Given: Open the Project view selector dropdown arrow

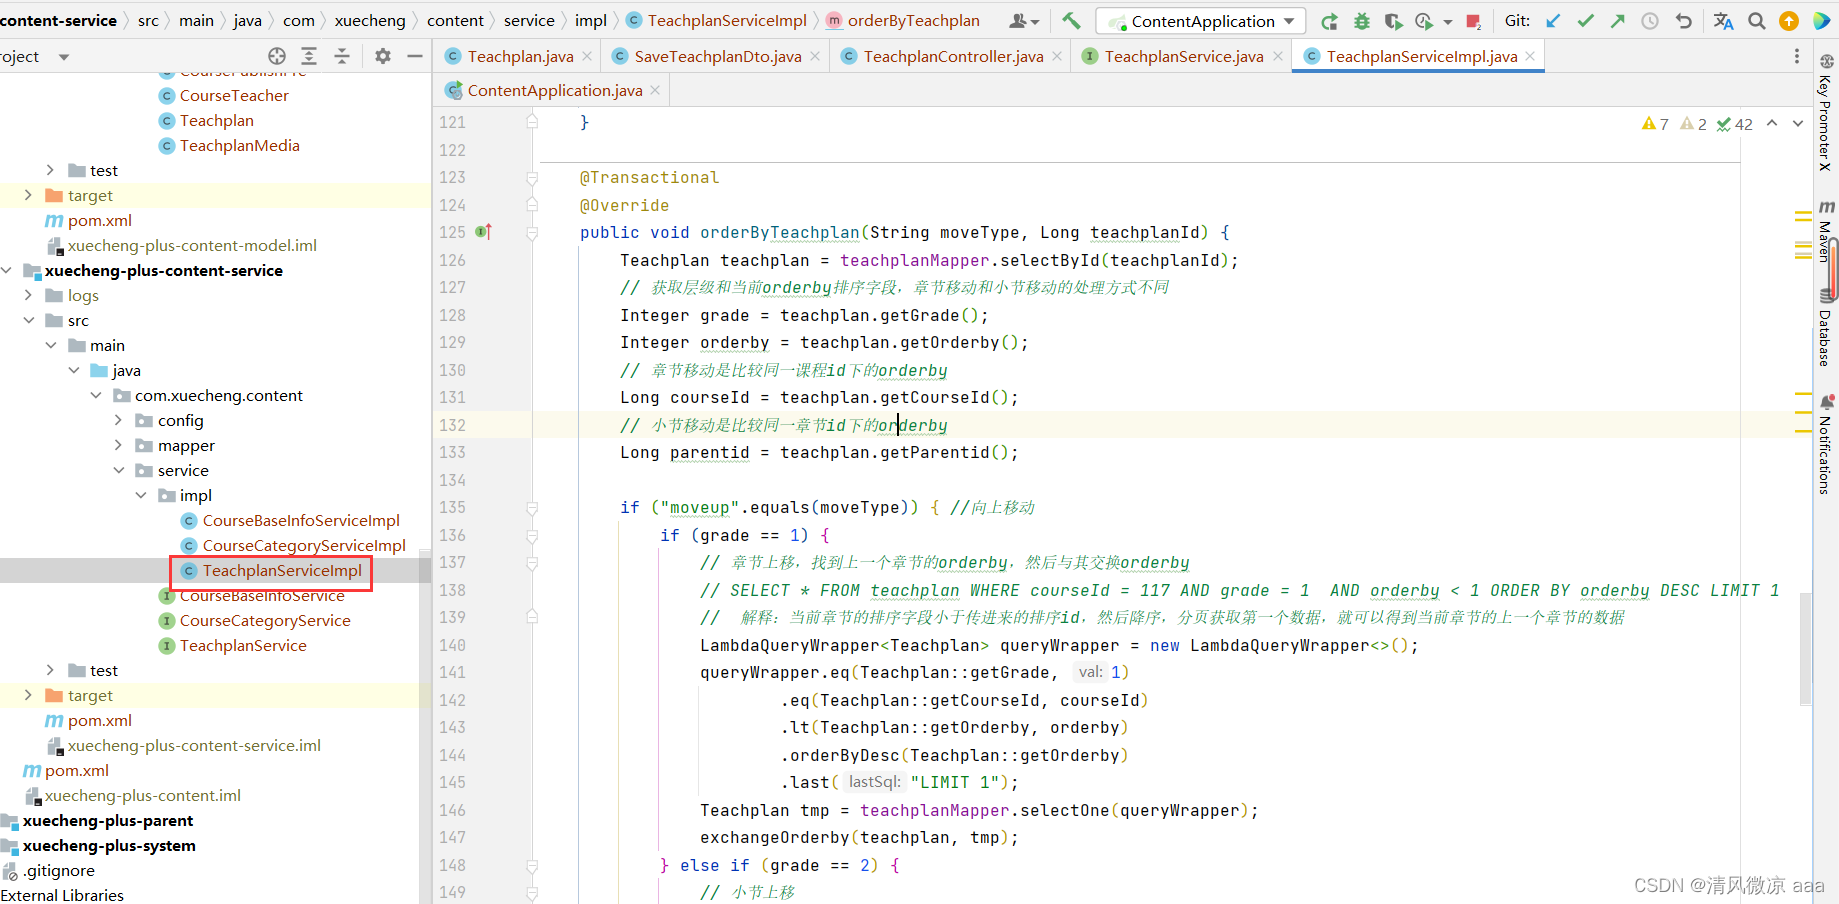Looking at the screenshot, I should pos(64,57).
